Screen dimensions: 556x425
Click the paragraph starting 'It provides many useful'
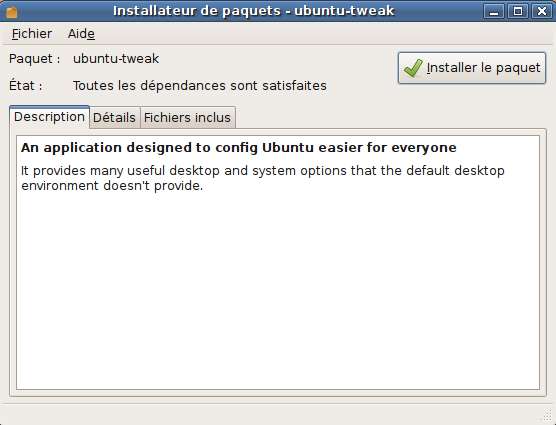pos(263,178)
